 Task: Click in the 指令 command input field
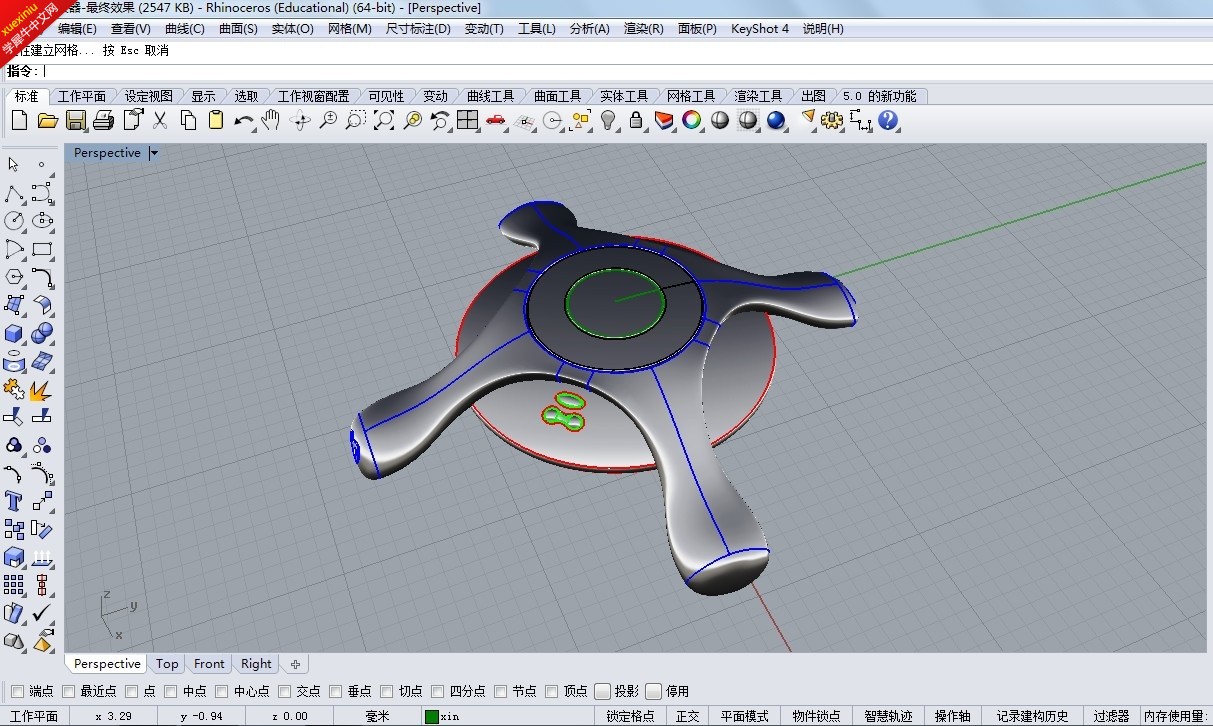(625, 71)
